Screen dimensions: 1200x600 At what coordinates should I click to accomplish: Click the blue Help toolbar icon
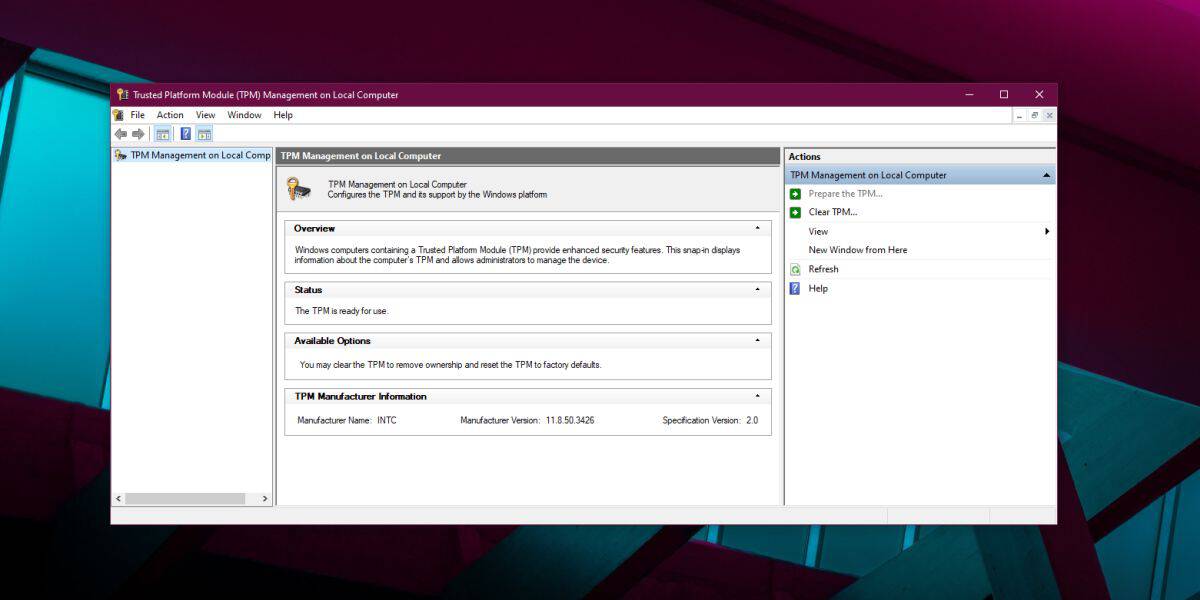pyautogui.click(x=185, y=134)
